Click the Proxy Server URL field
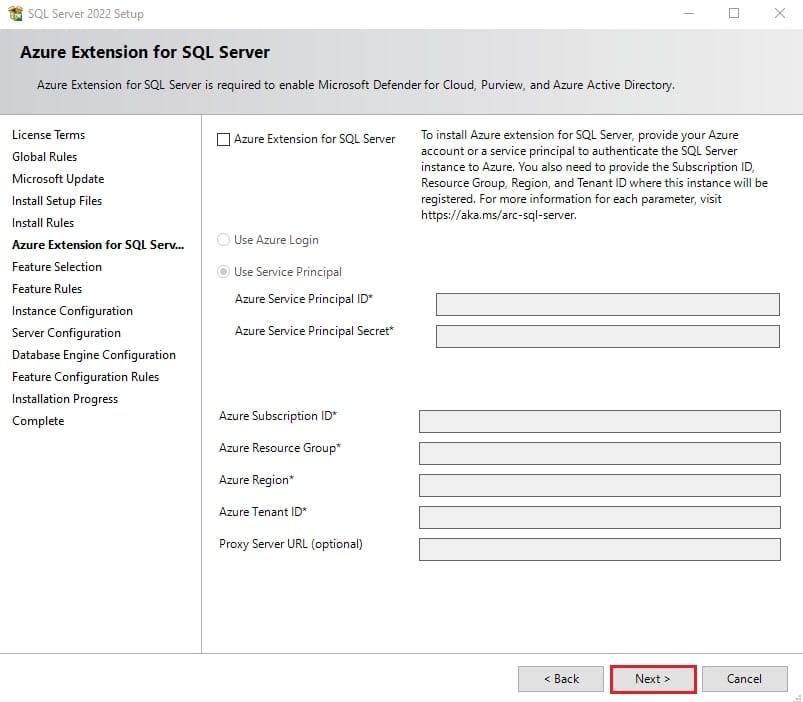 tap(599, 549)
